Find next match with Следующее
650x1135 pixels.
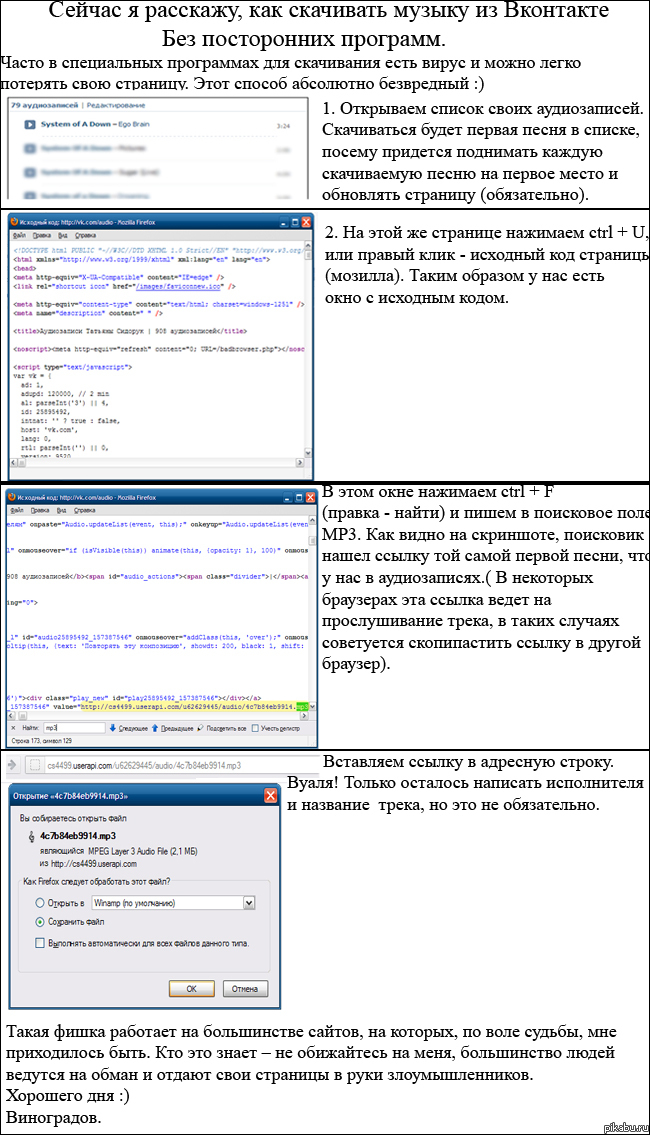[129, 728]
